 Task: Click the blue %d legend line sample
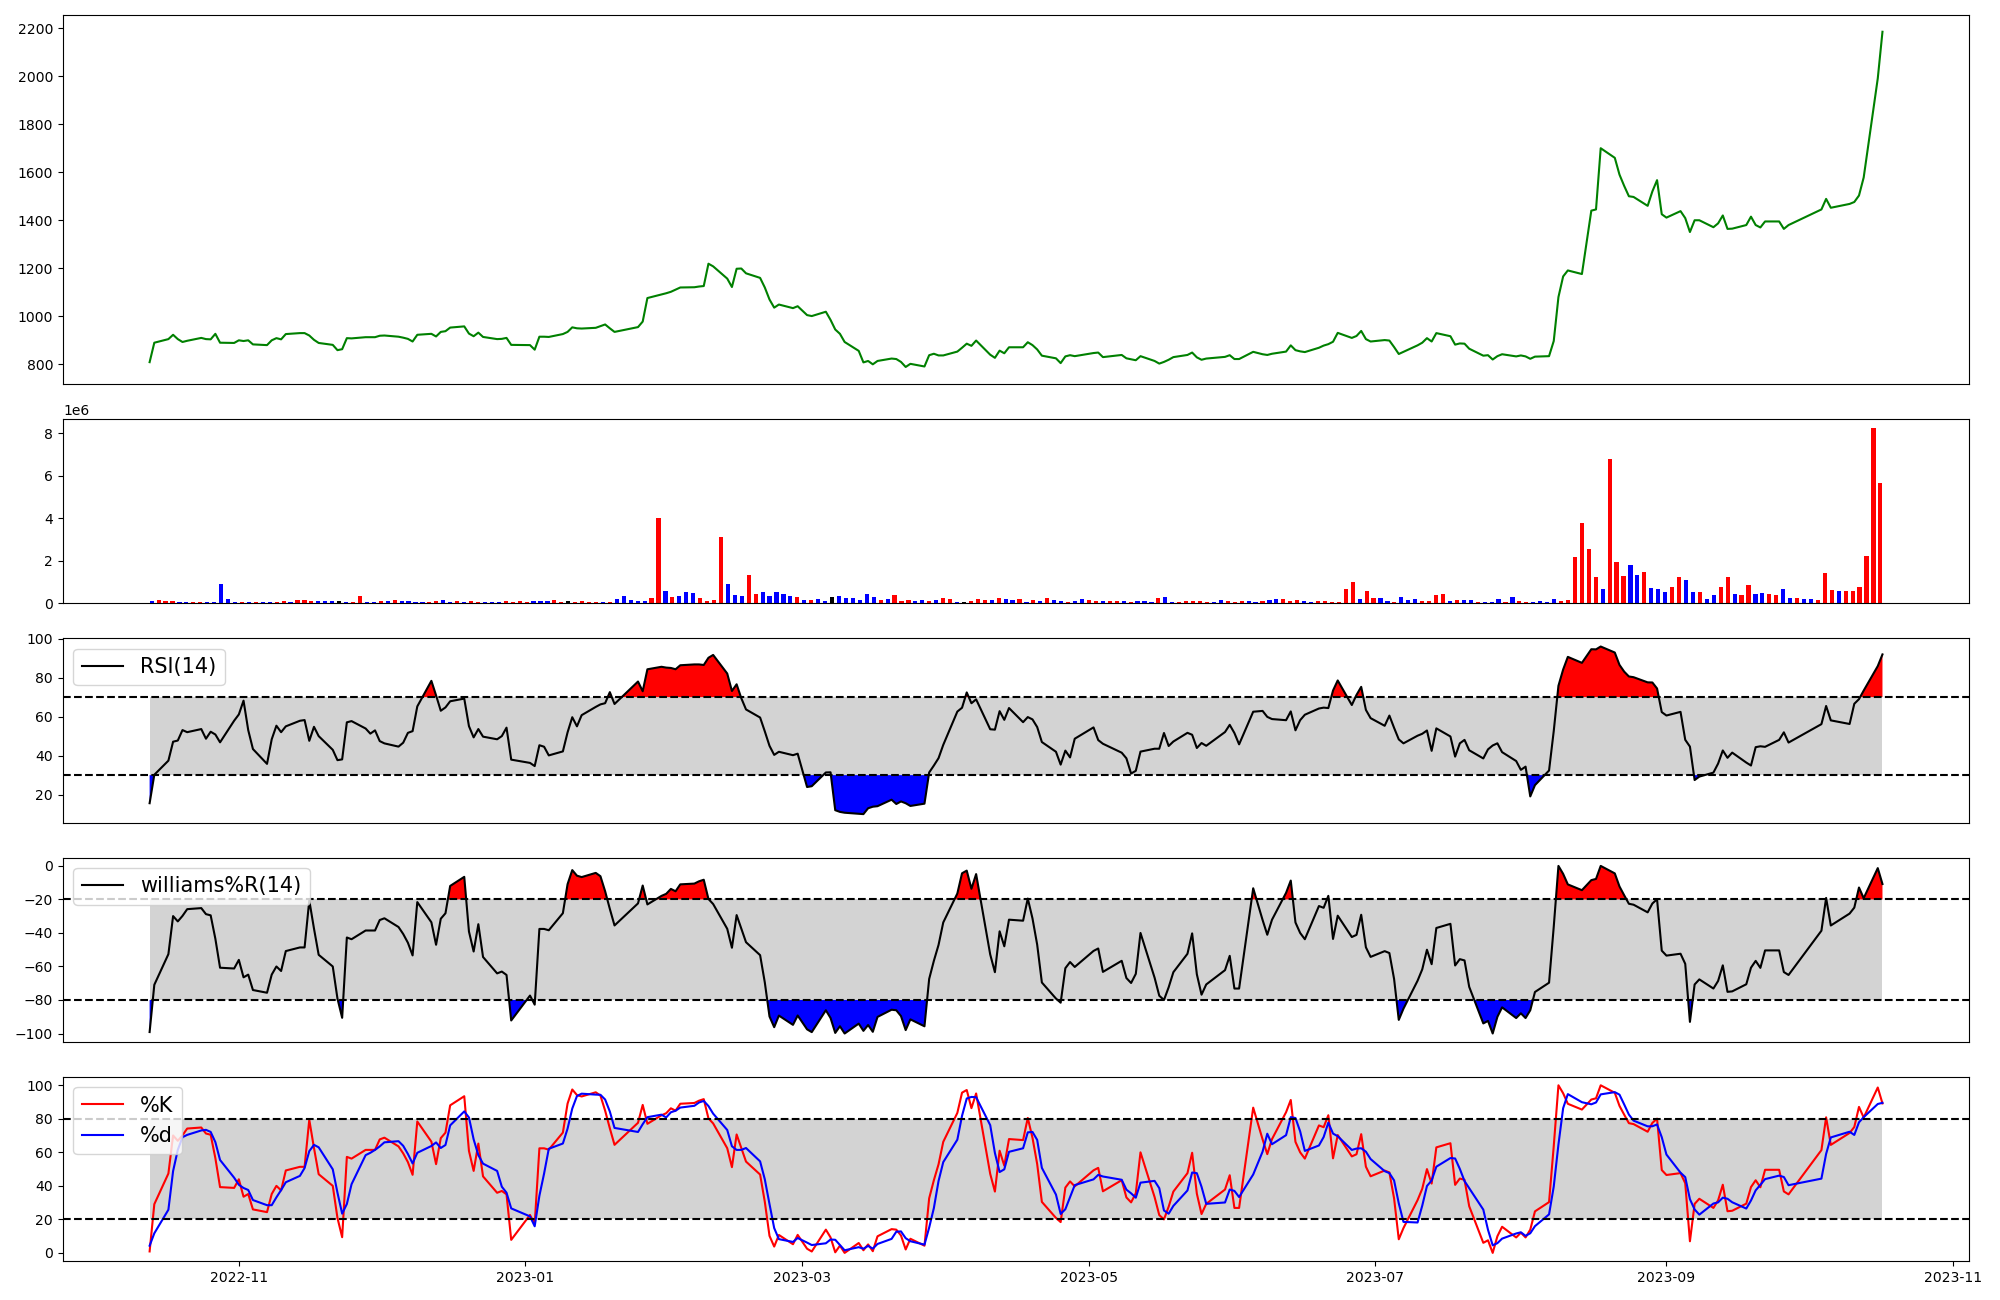pyautogui.click(x=102, y=1135)
